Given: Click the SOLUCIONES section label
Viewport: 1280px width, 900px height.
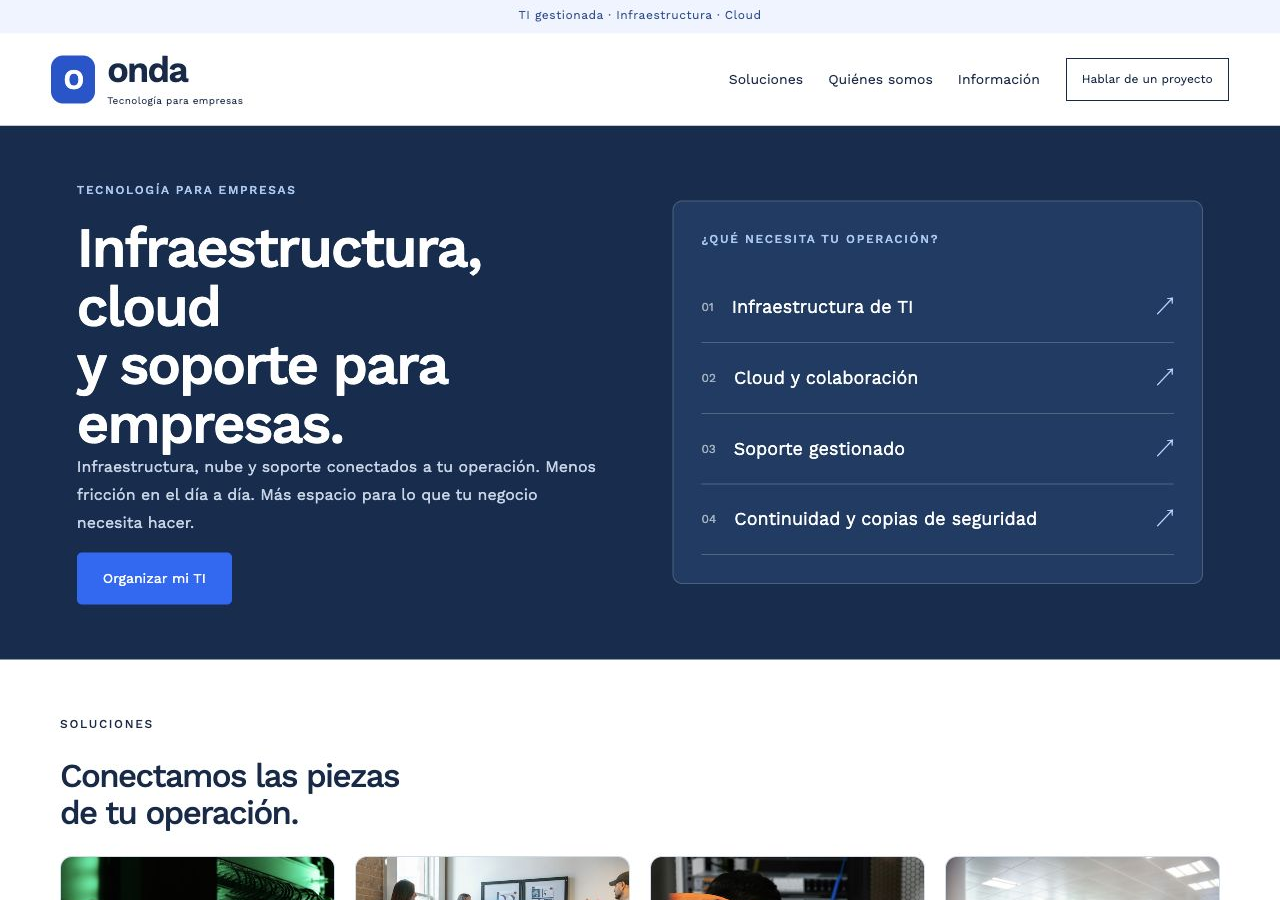Looking at the screenshot, I should click(x=107, y=724).
